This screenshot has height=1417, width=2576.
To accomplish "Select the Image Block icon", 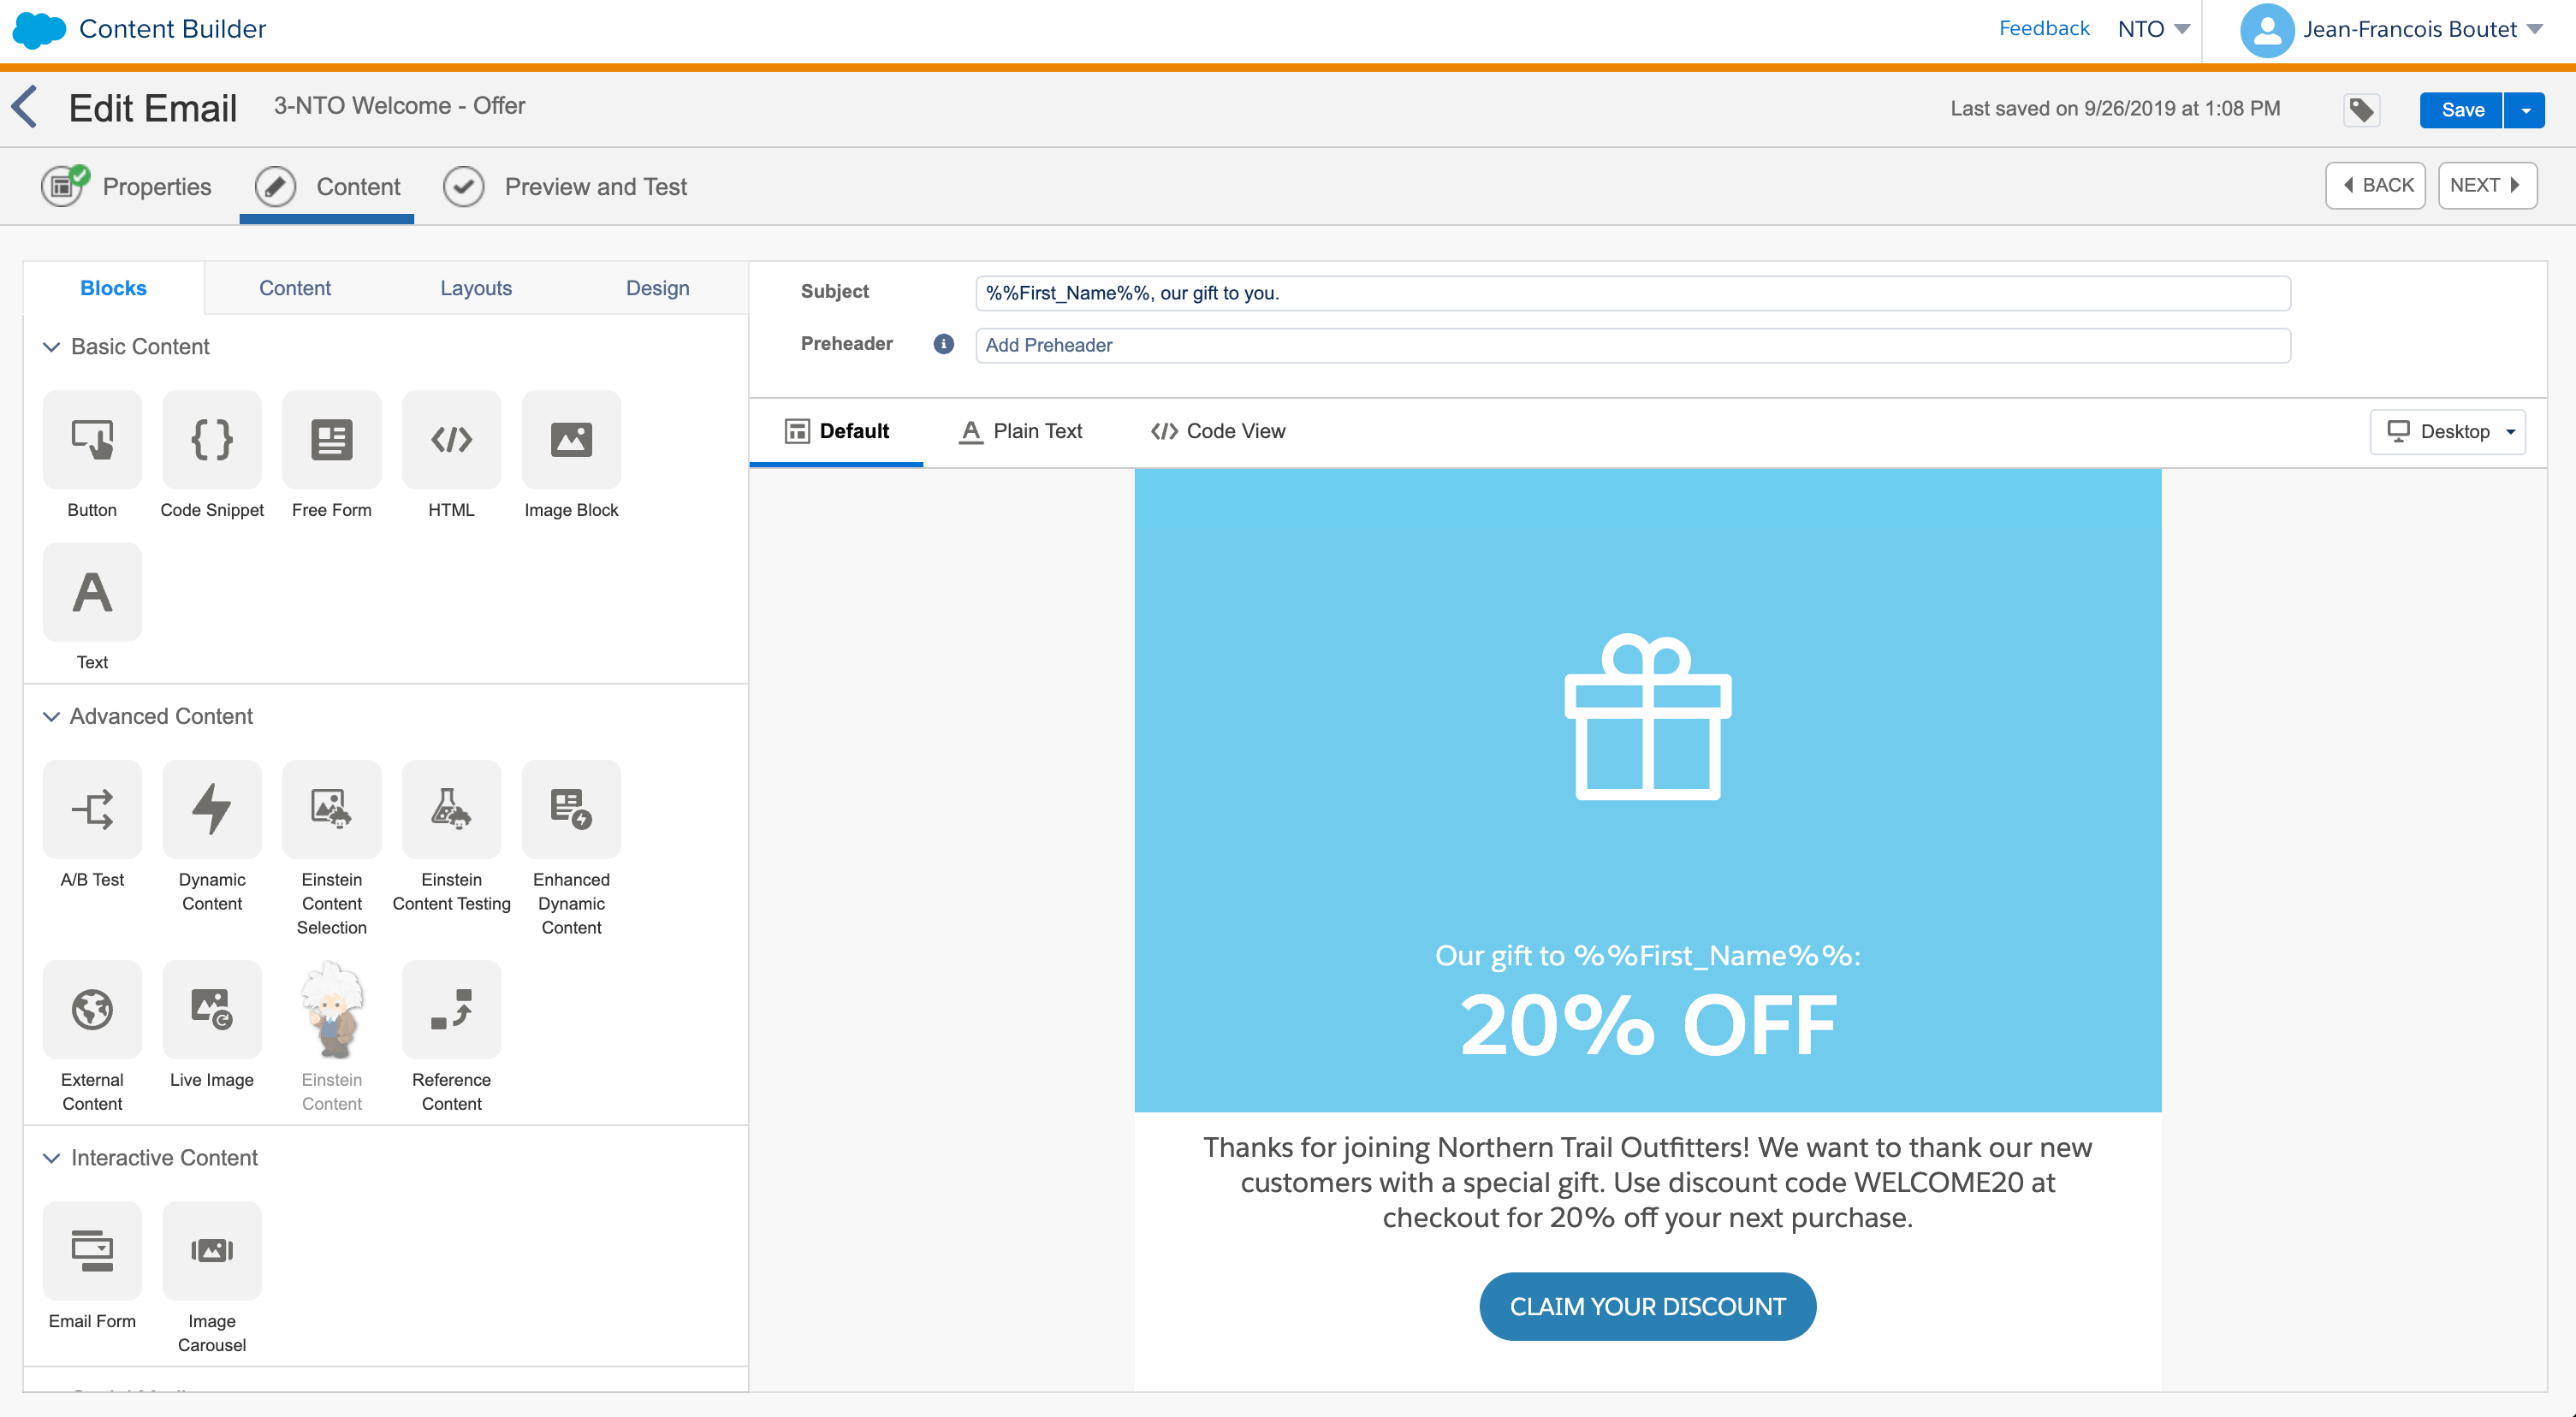I will [571, 439].
